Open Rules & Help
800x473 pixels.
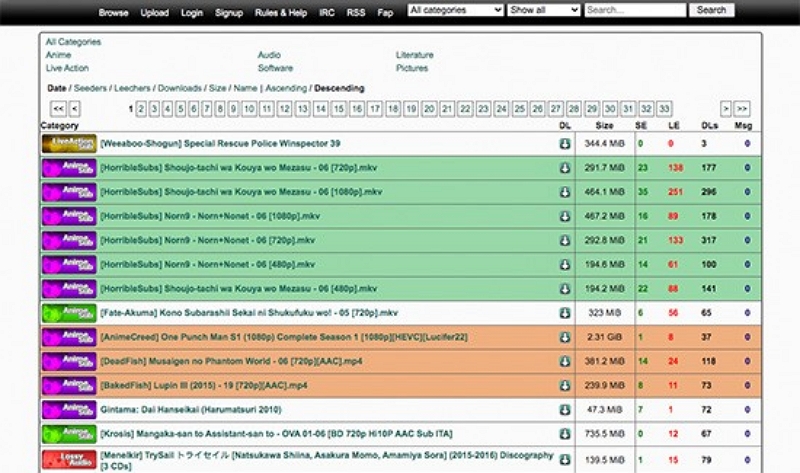pyautogui.click(x=281, y=13)
